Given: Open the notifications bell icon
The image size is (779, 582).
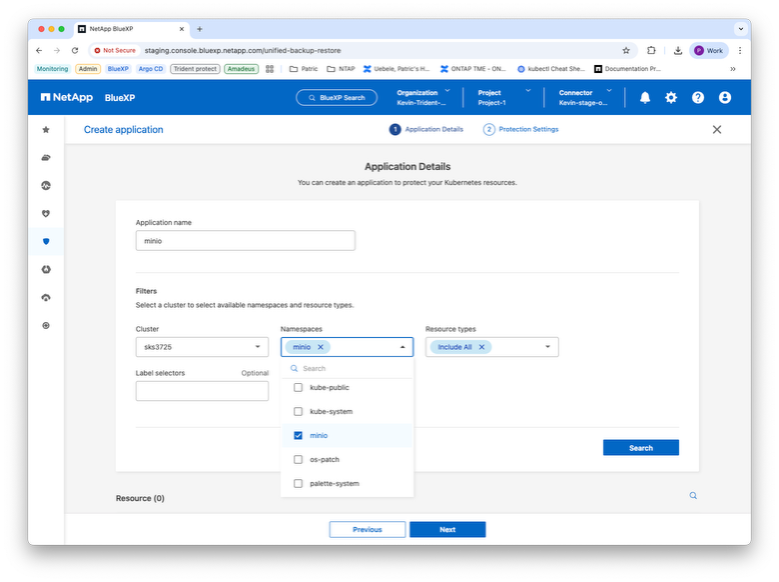Looking at the screenshot, I should [x=645, y=97].
